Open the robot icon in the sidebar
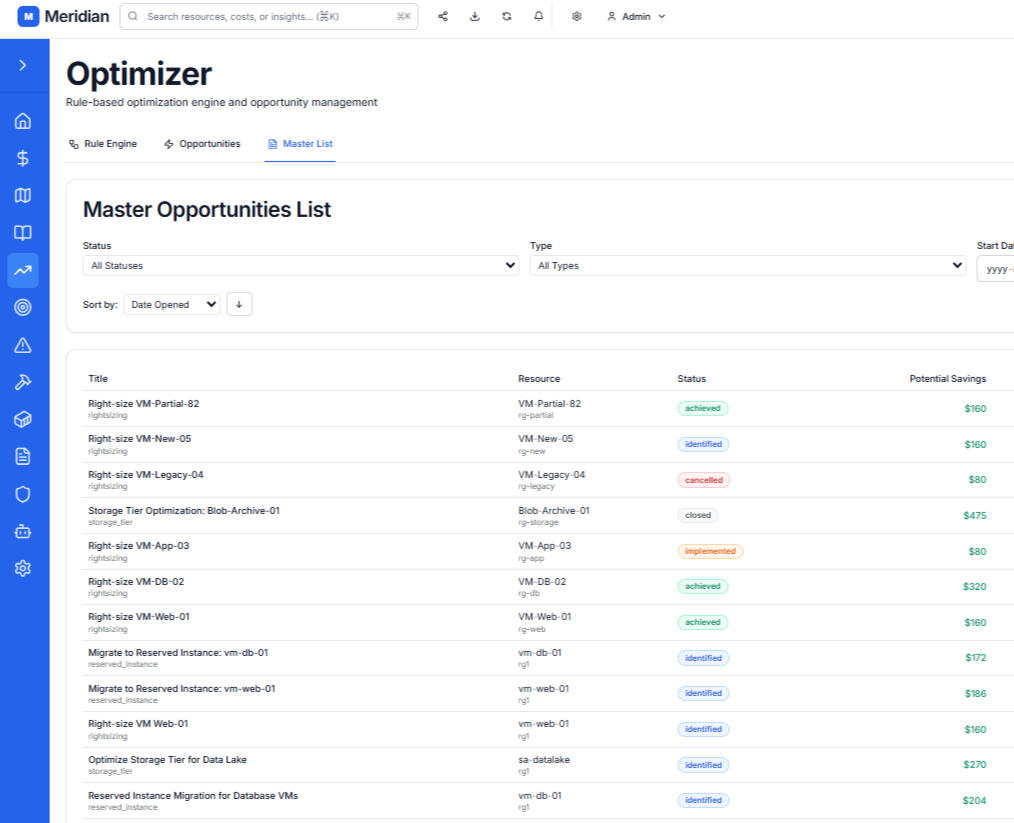The height and width of the screenshot is (823, 1014). coord(23,531)
